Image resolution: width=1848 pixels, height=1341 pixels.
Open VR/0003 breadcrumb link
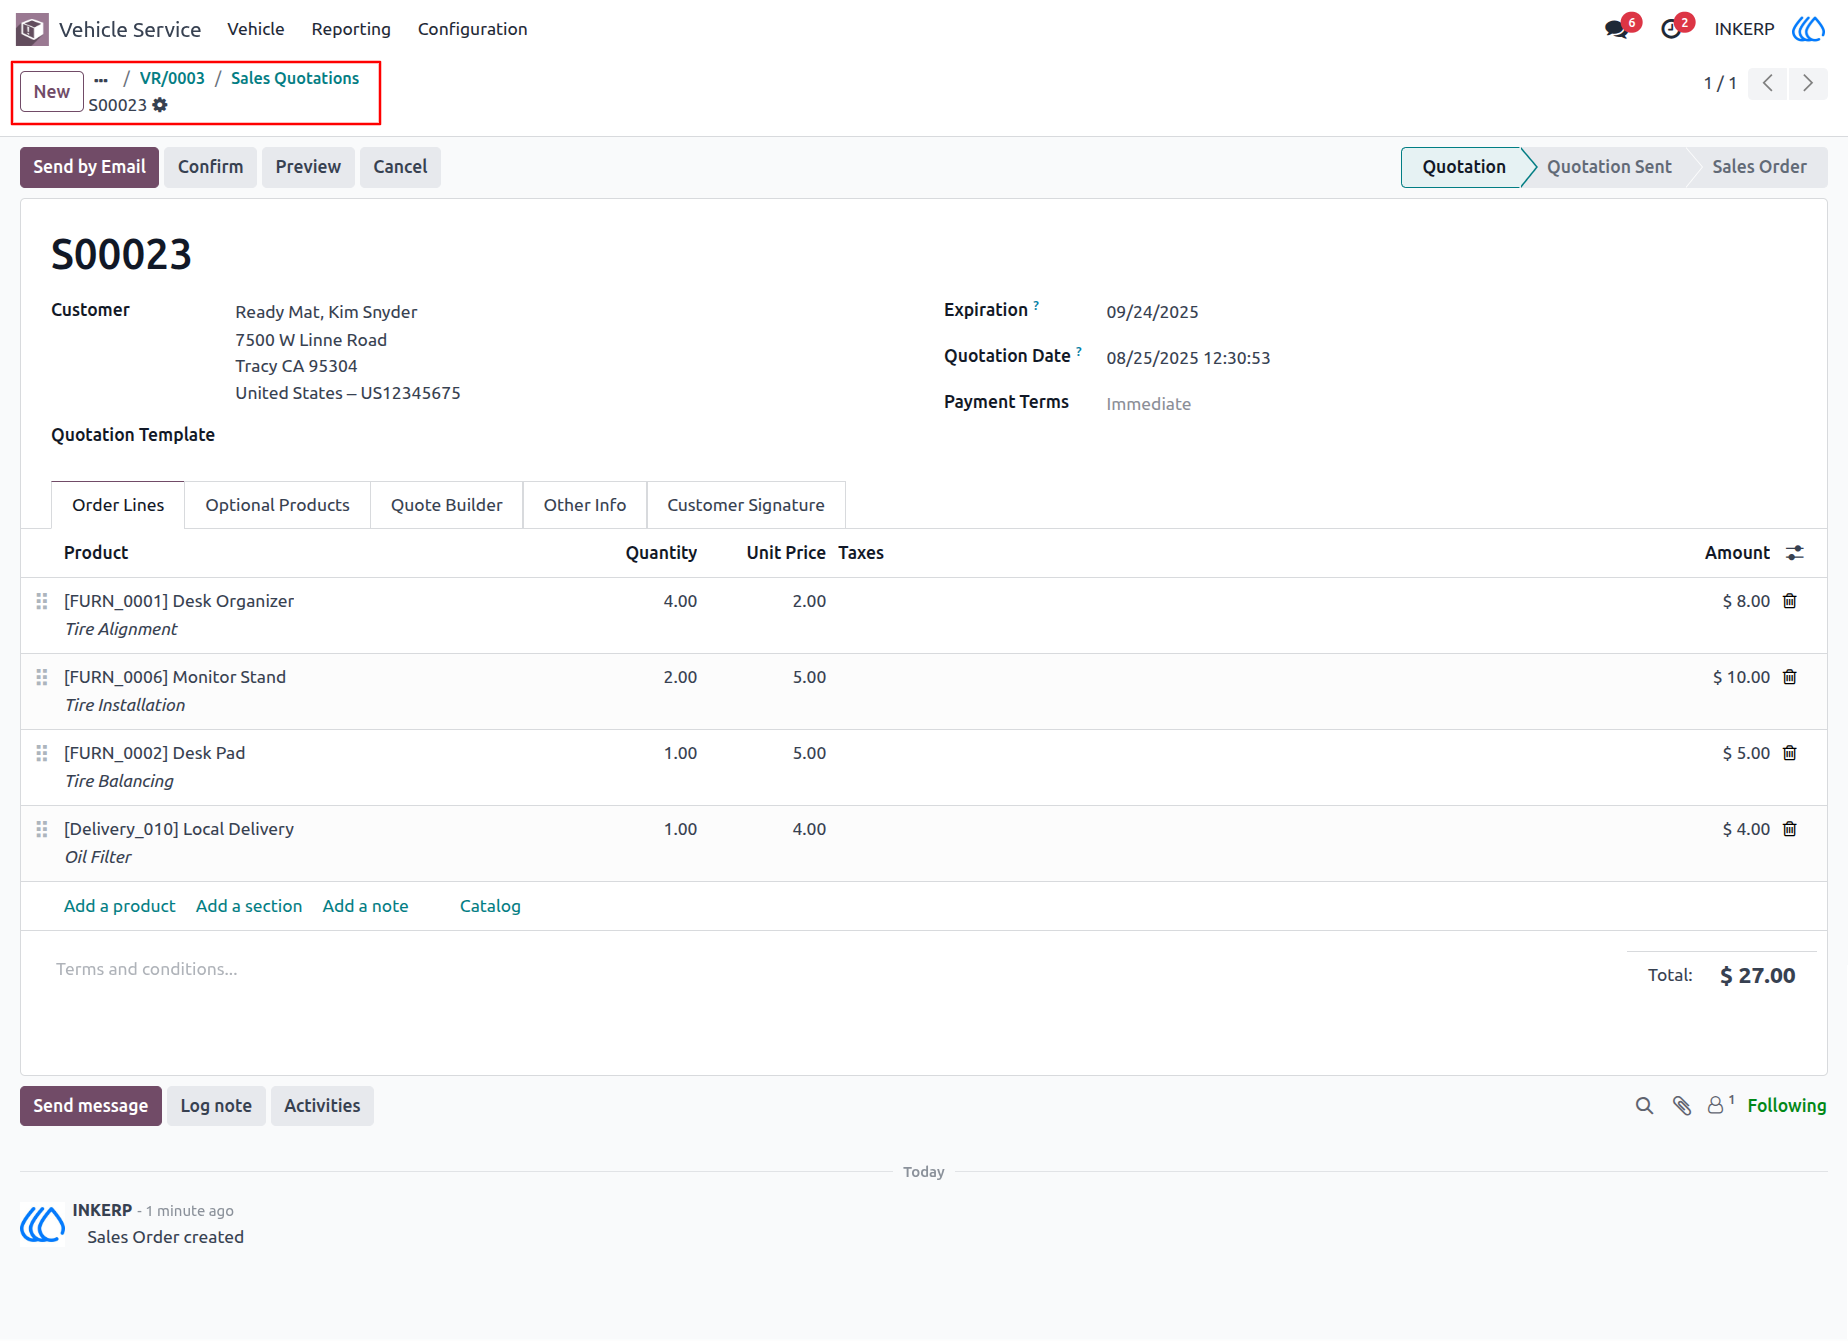172,79
